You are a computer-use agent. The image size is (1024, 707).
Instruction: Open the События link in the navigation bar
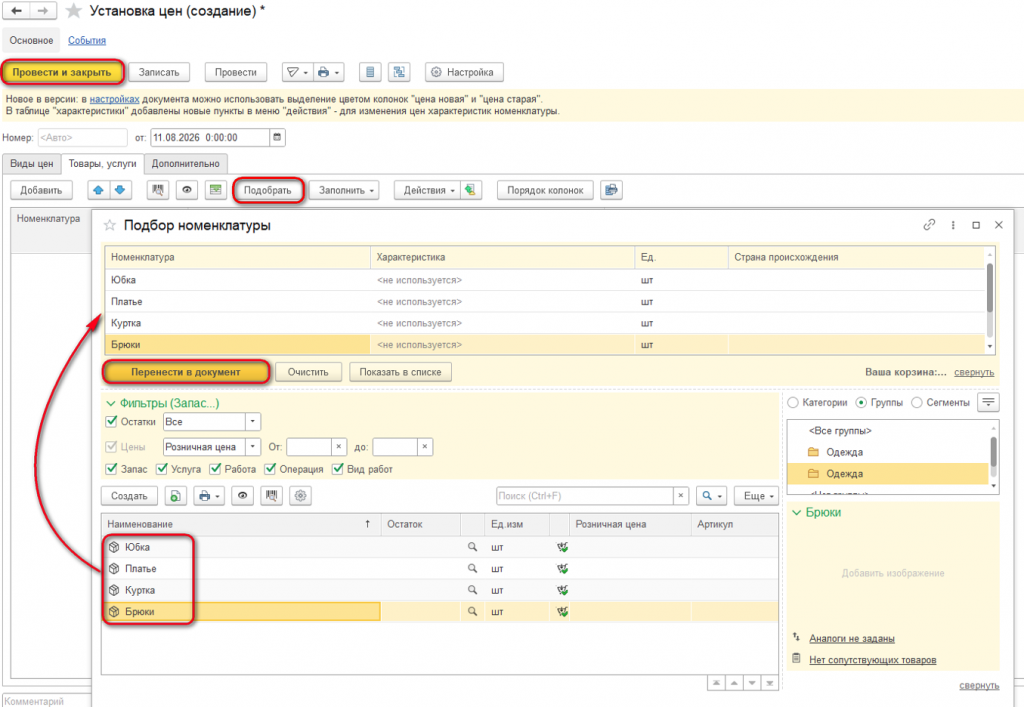(87, 40)
